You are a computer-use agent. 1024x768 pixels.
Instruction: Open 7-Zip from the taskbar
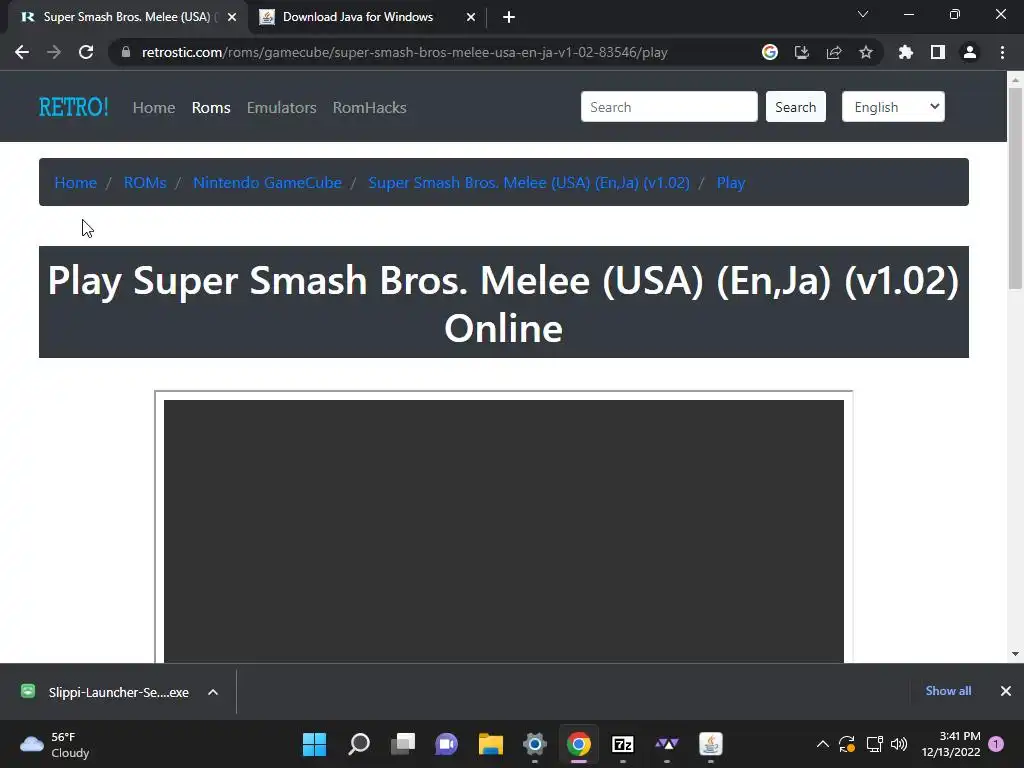coord(622,744)
